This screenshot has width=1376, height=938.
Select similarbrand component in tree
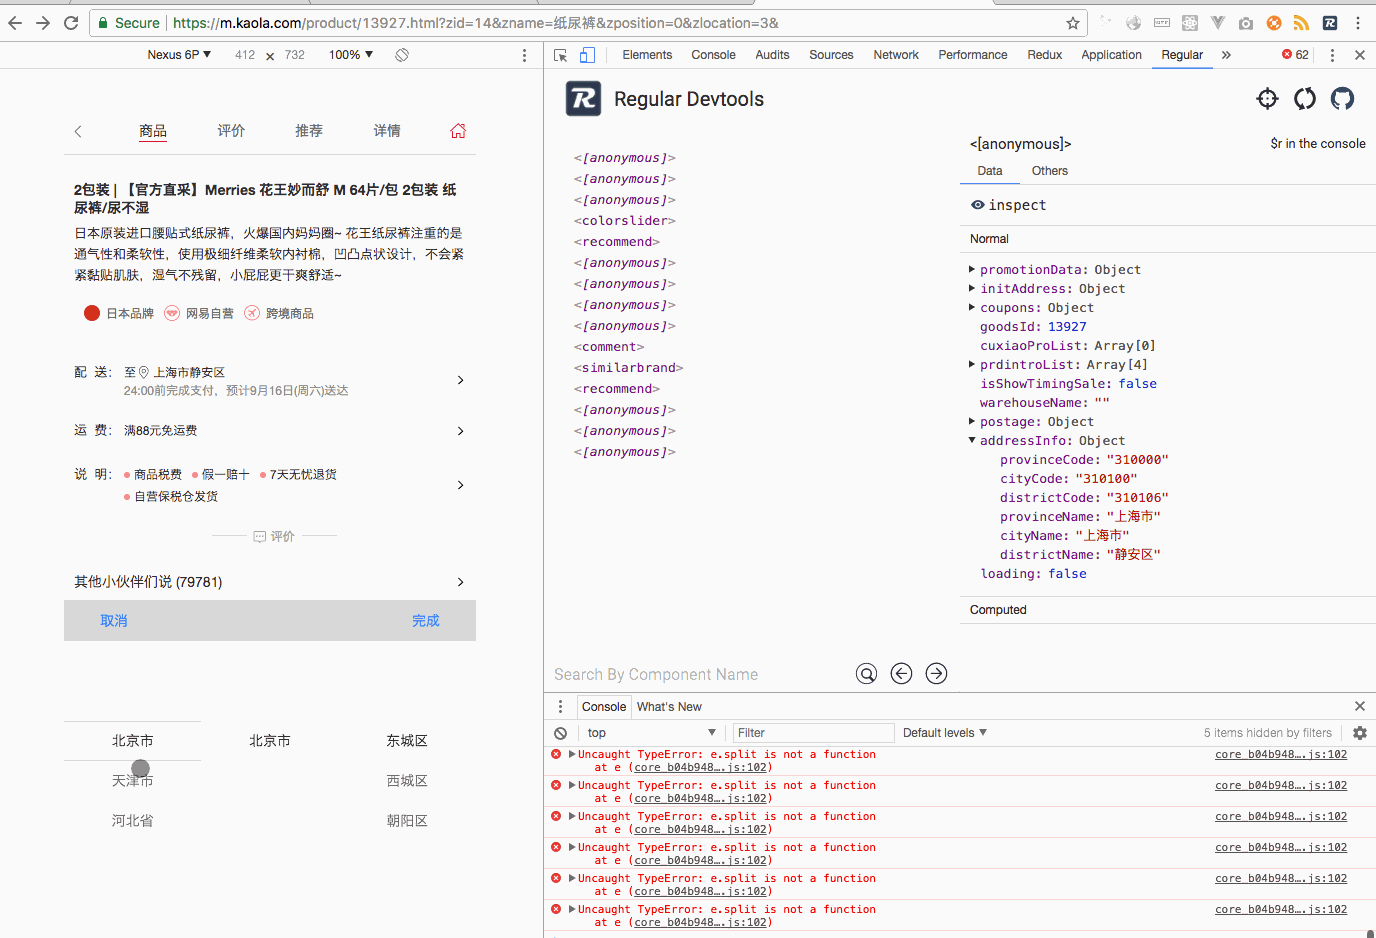[629, 368]
